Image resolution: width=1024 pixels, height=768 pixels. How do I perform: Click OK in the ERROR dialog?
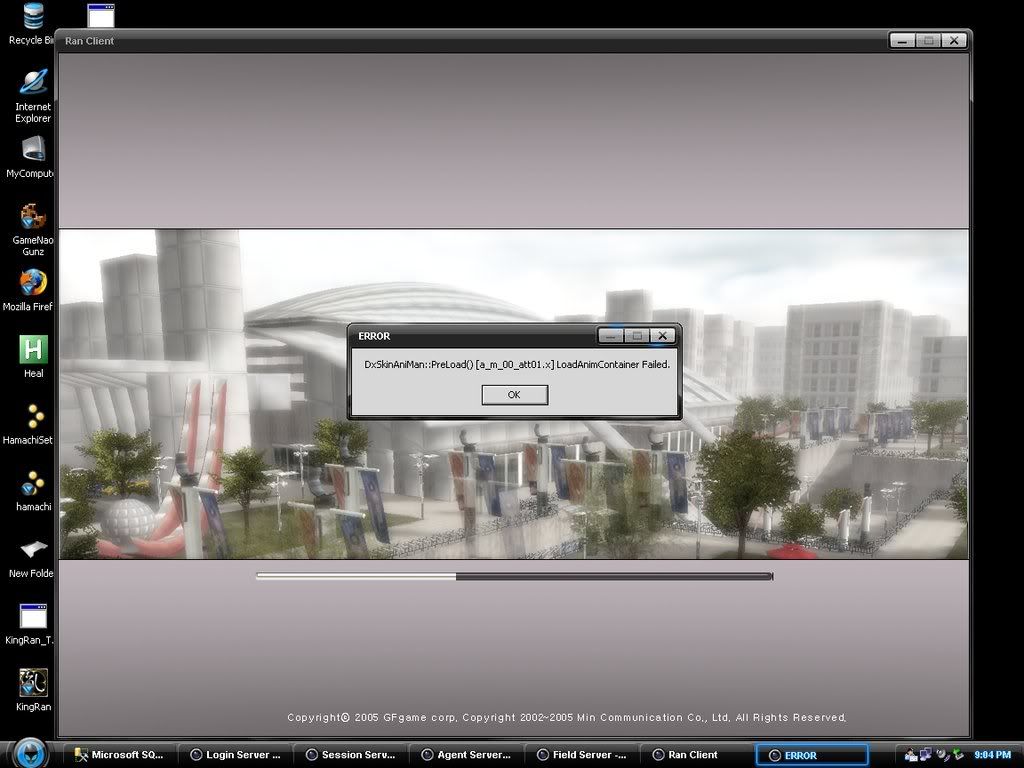(x=514, y=395)
